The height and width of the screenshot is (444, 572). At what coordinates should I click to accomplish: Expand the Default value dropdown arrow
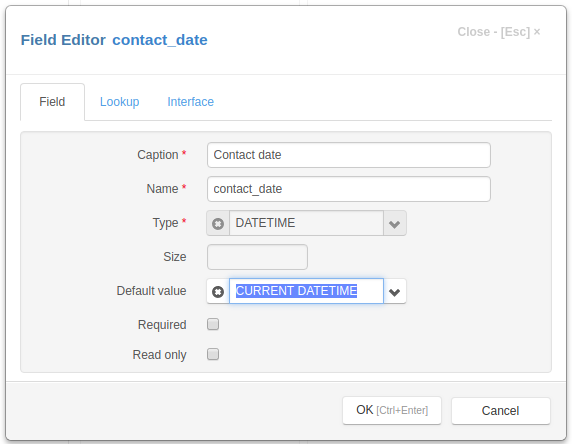tap(395, 292)
